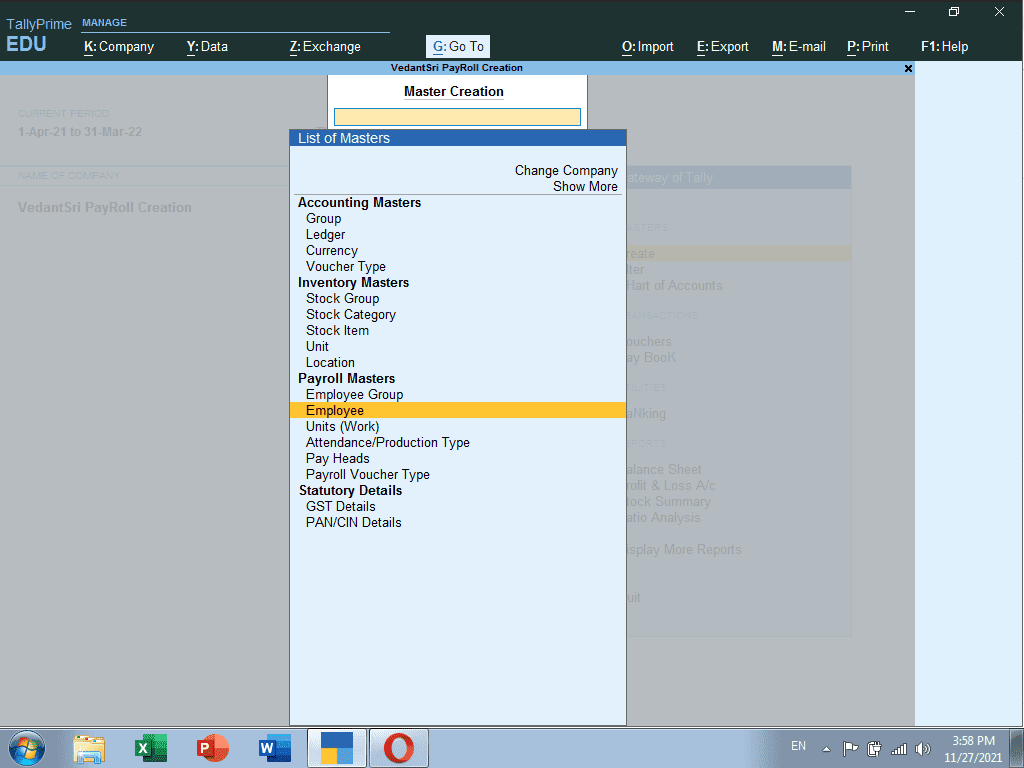Click the power plug tray icon
This screenshot has width=1024, height=768.
point(874,749)
